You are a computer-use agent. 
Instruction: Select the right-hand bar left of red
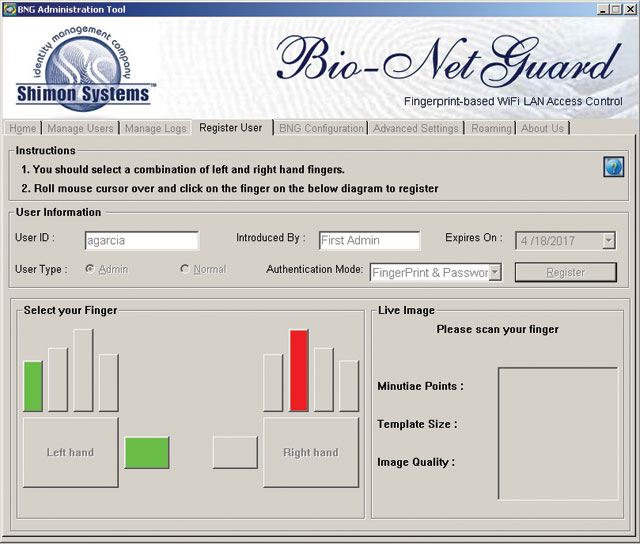[x=273, y=382]
